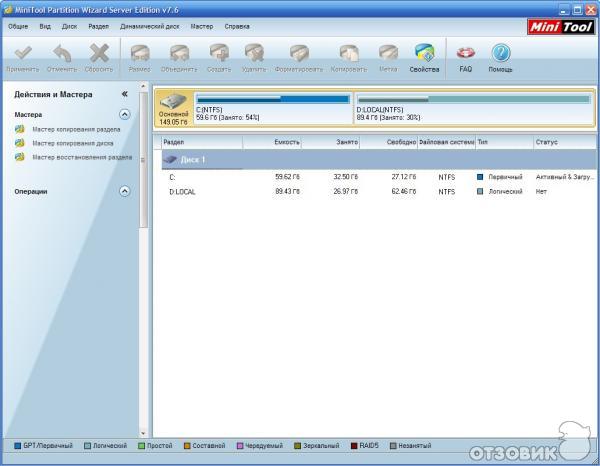This screenshot has height=466, width=600.
Task: Click the Логический type color square in table
Action: click(480, 191)
